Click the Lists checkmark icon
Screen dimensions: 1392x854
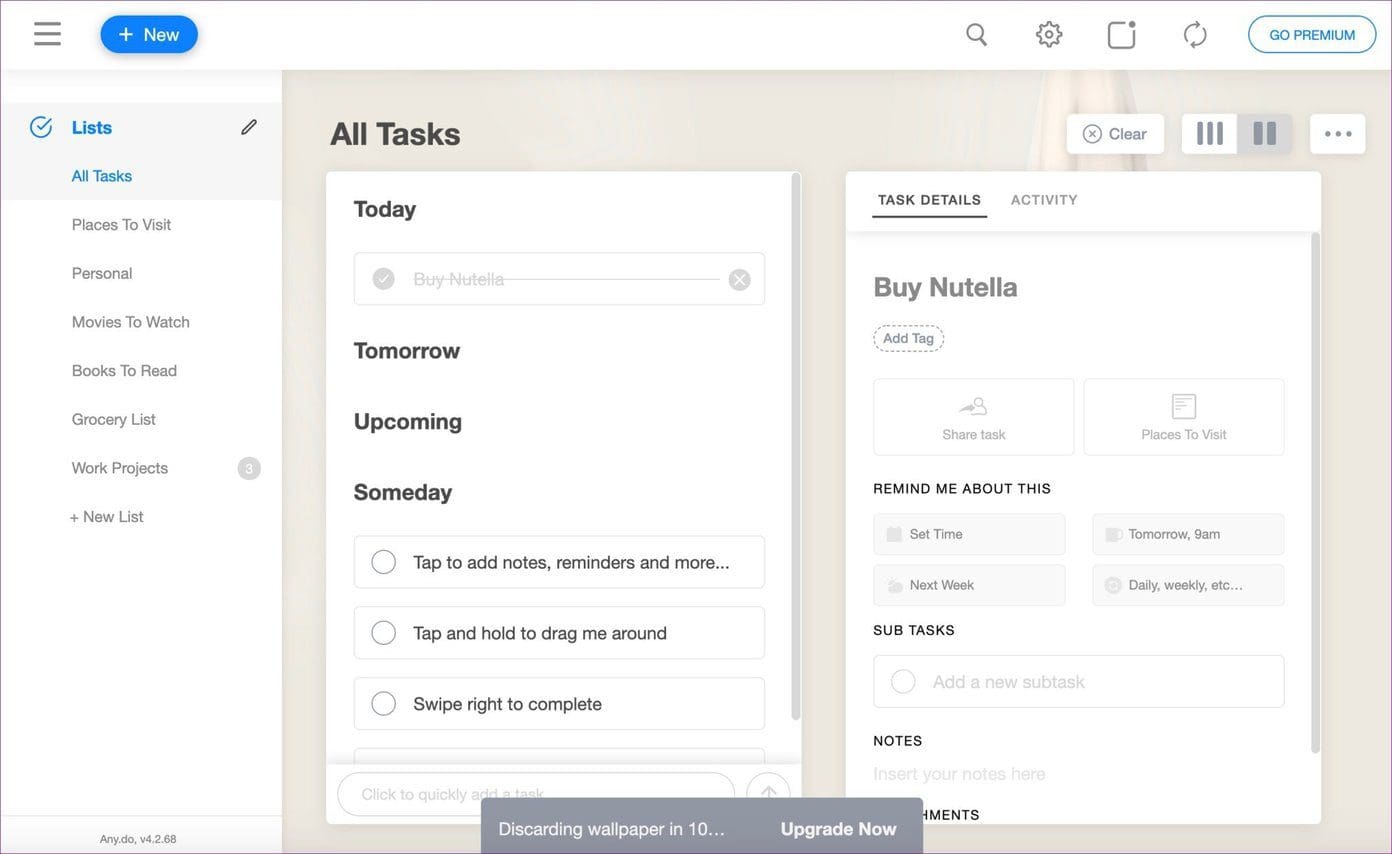[41, 127]
